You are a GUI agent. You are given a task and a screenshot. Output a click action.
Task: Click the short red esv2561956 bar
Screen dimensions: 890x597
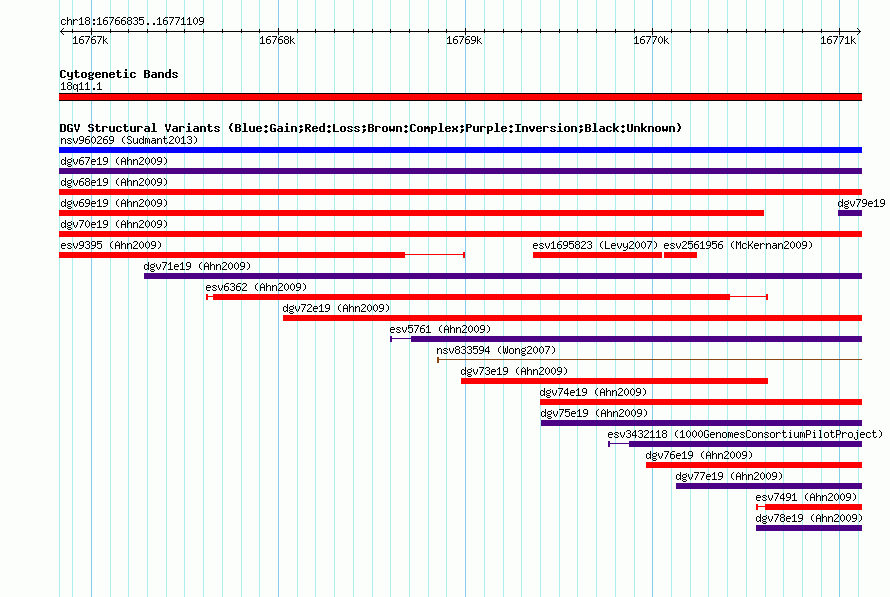(x=680, y=255)
